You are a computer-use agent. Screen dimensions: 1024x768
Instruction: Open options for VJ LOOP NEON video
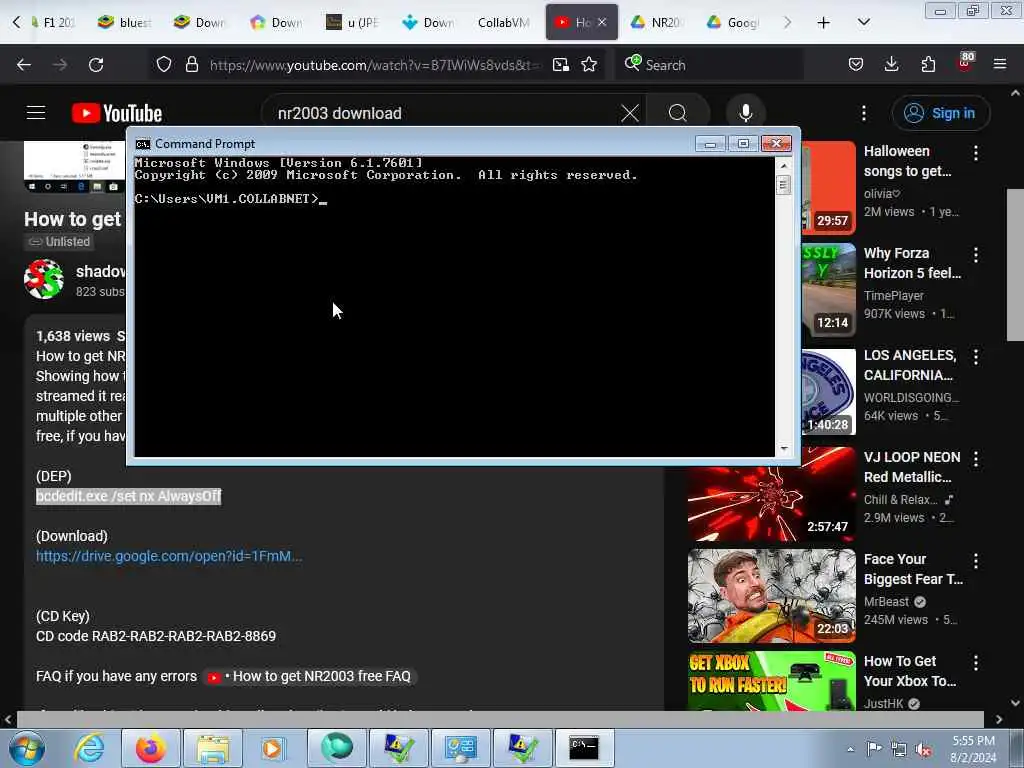point(976,459)
